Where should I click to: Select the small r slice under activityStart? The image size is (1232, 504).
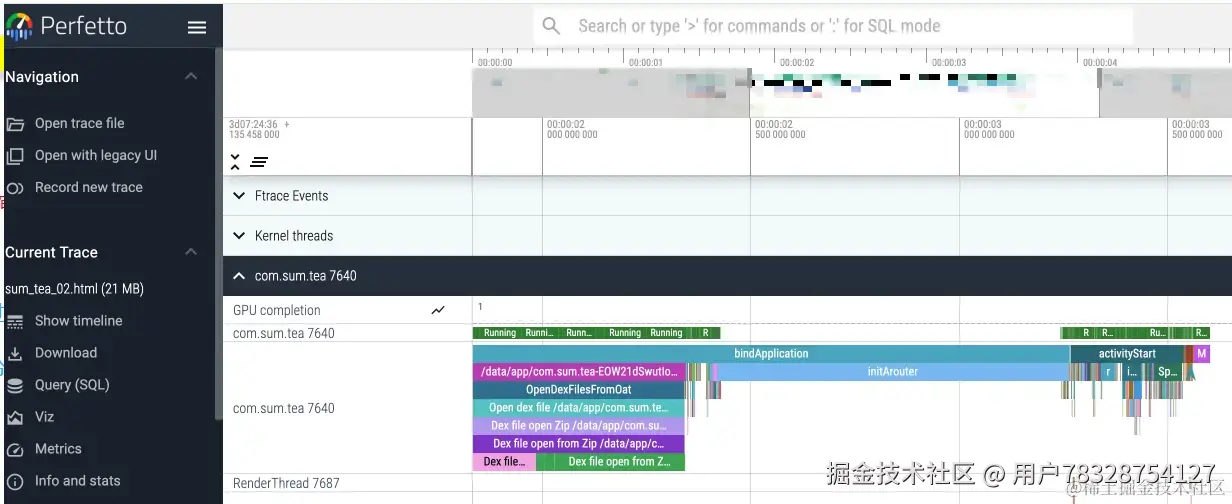(x=1107, y=372)
